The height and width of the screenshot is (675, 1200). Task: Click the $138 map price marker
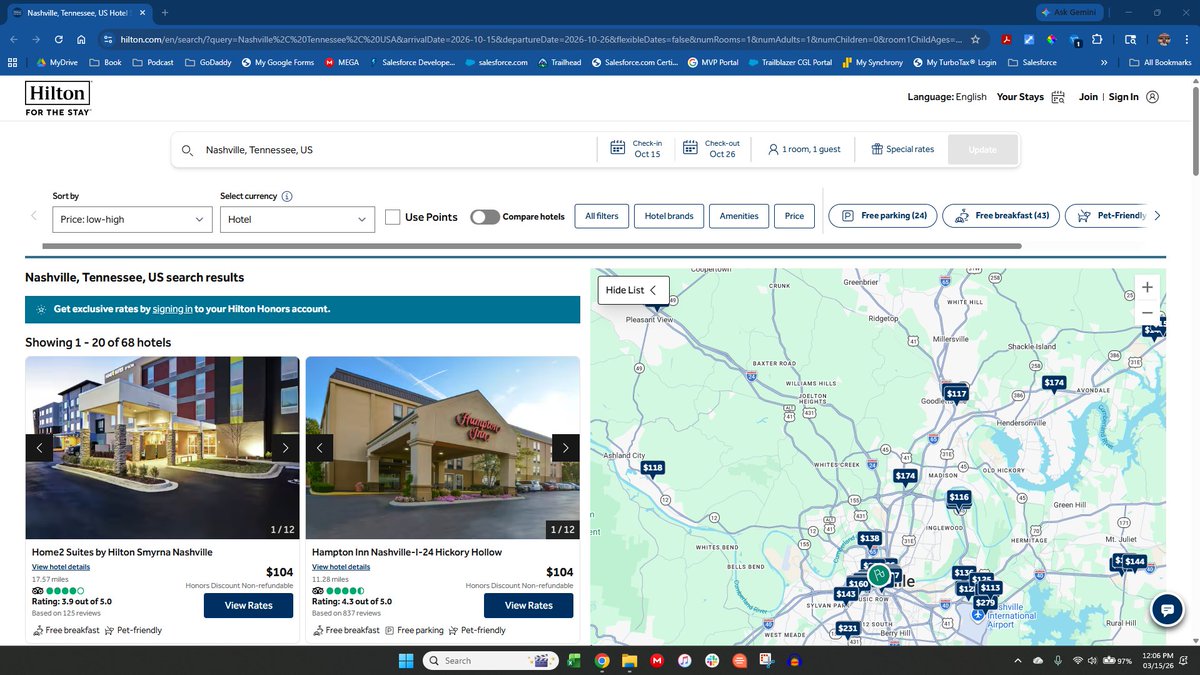pyautogui.click(x=869, y=539)
